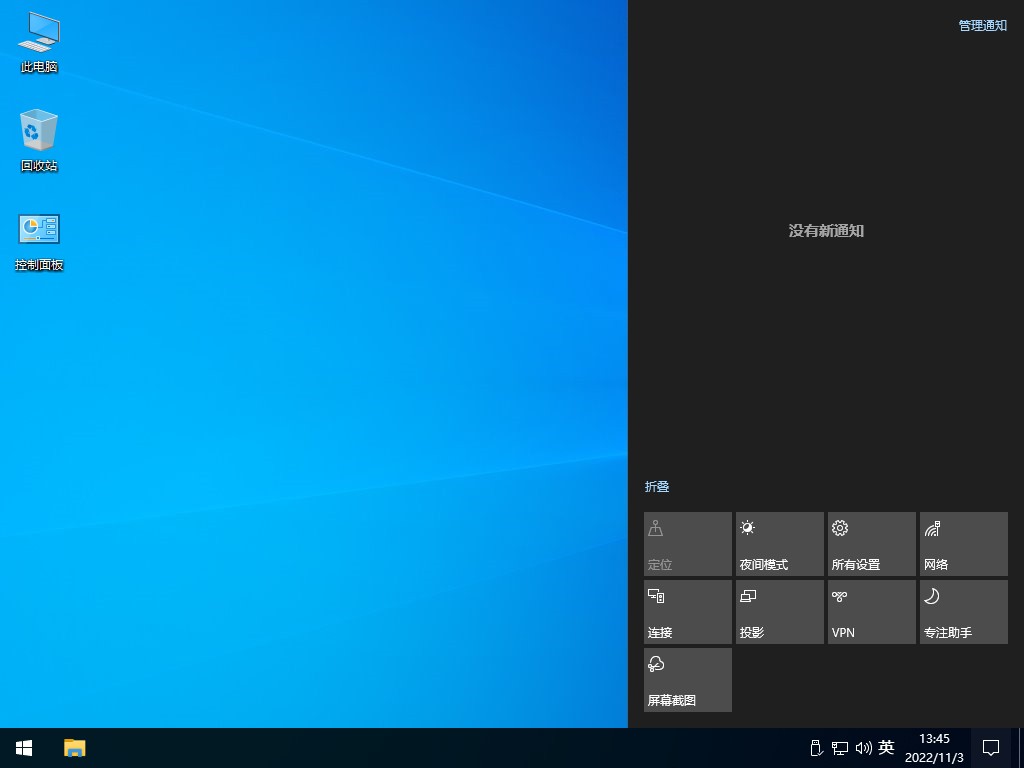
Task: Open the 投影 projection options tile
Action: pos(779,612)
